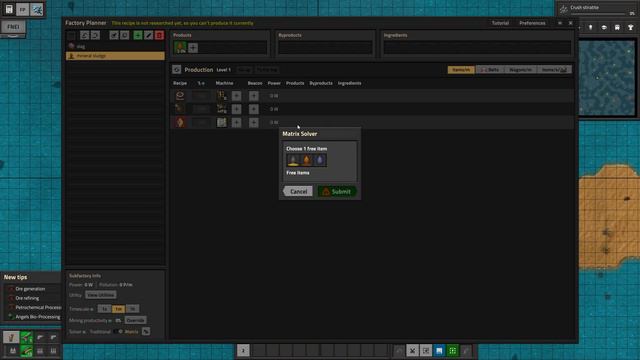Switch view to Items/m

(461, 70)
